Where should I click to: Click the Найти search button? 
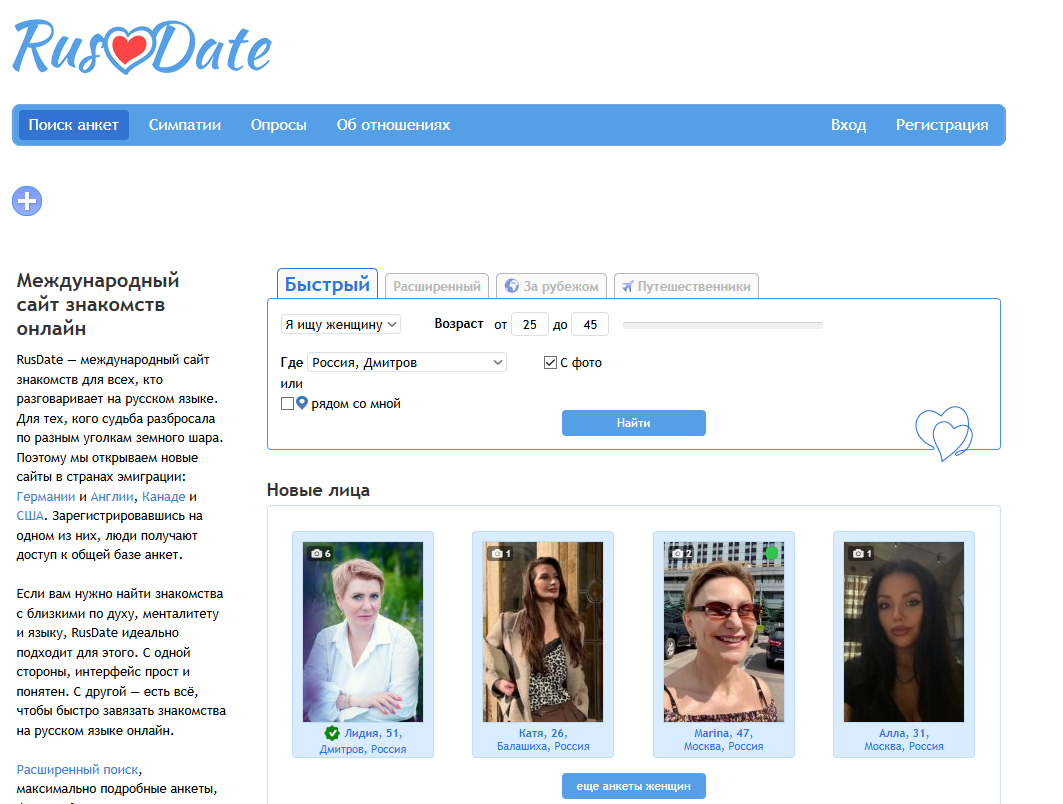(634, 423)
